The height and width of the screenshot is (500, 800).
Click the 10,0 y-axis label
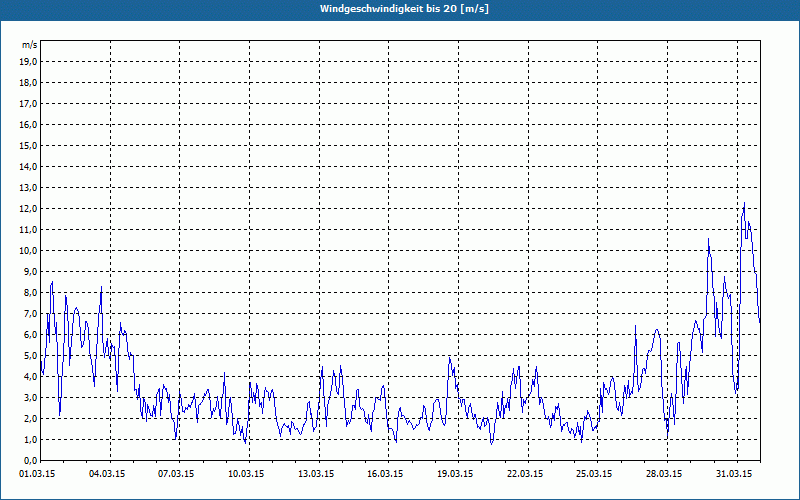pos(28,251)
